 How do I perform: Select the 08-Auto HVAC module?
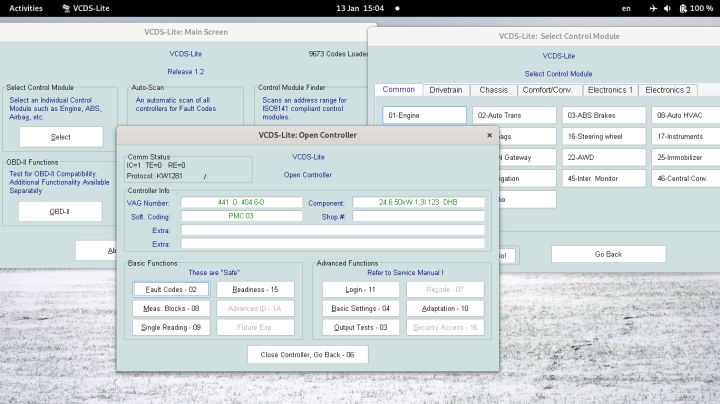tap(686, 115)
